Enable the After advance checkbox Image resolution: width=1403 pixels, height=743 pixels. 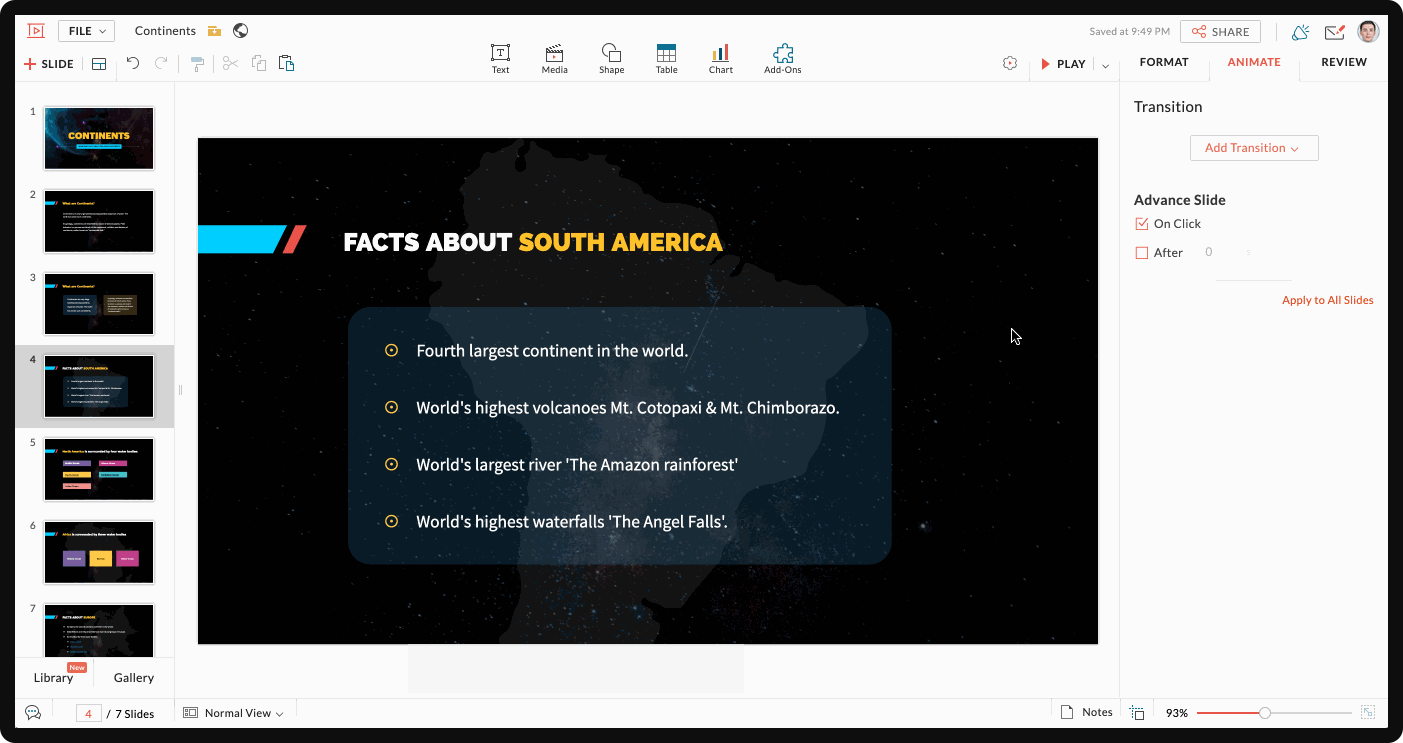coord(1142,253)
